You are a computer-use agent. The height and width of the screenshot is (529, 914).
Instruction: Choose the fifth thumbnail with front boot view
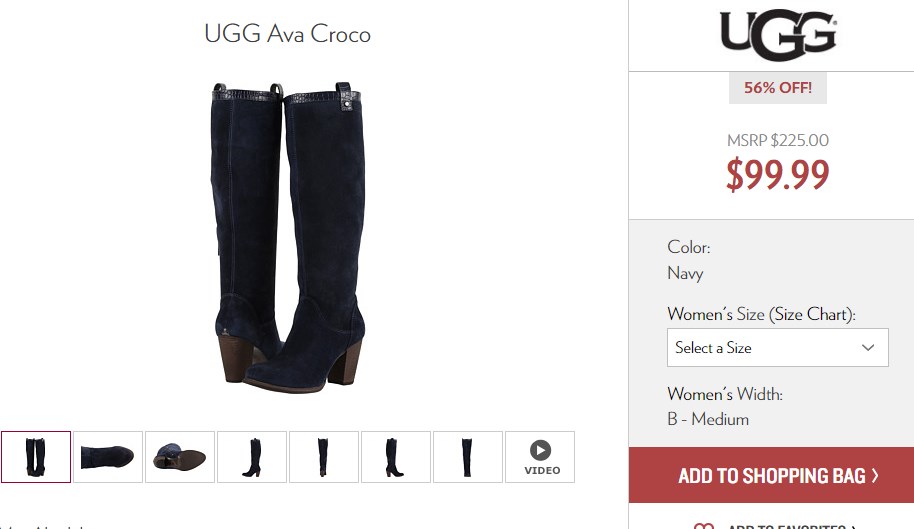[324, 457]
